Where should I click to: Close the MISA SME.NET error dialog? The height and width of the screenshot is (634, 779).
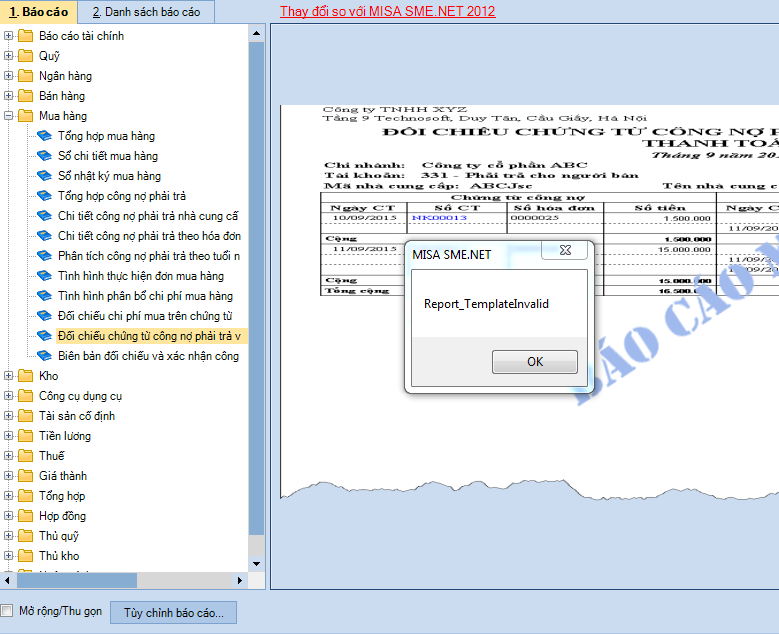click(566, 250)
